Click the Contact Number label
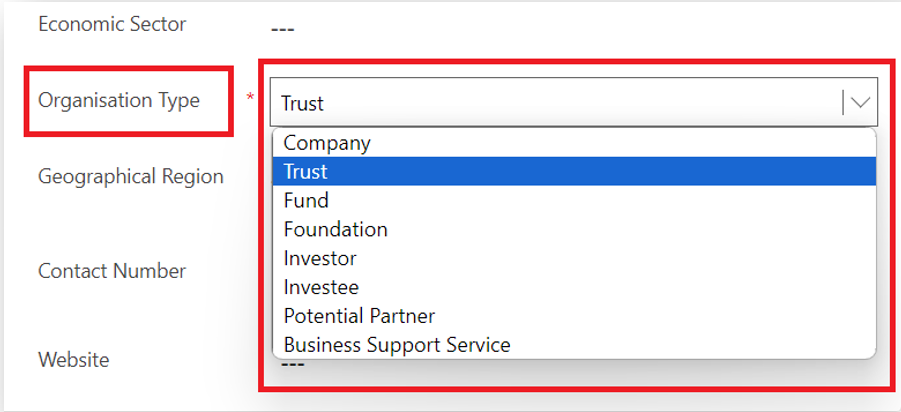 (x=112, y=271)
